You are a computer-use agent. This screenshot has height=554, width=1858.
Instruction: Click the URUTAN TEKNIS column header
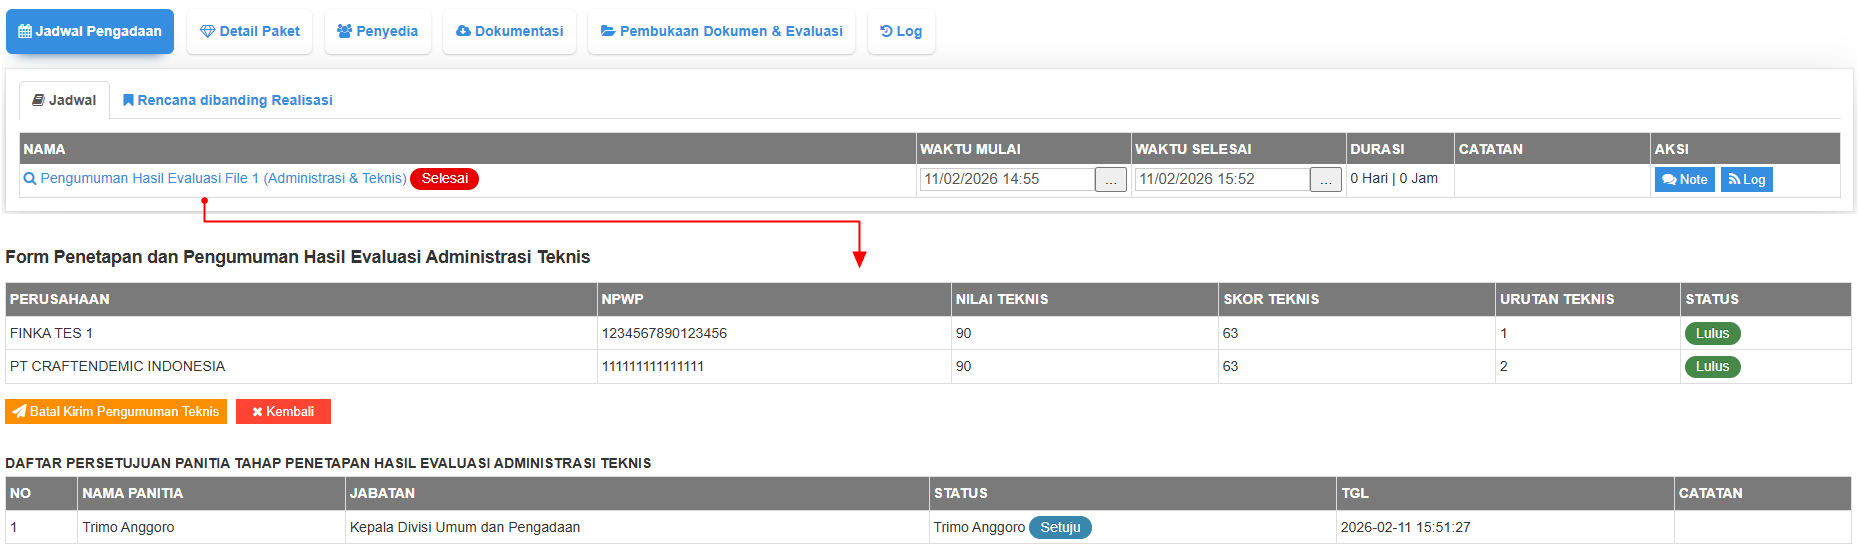pos(1588,299)
